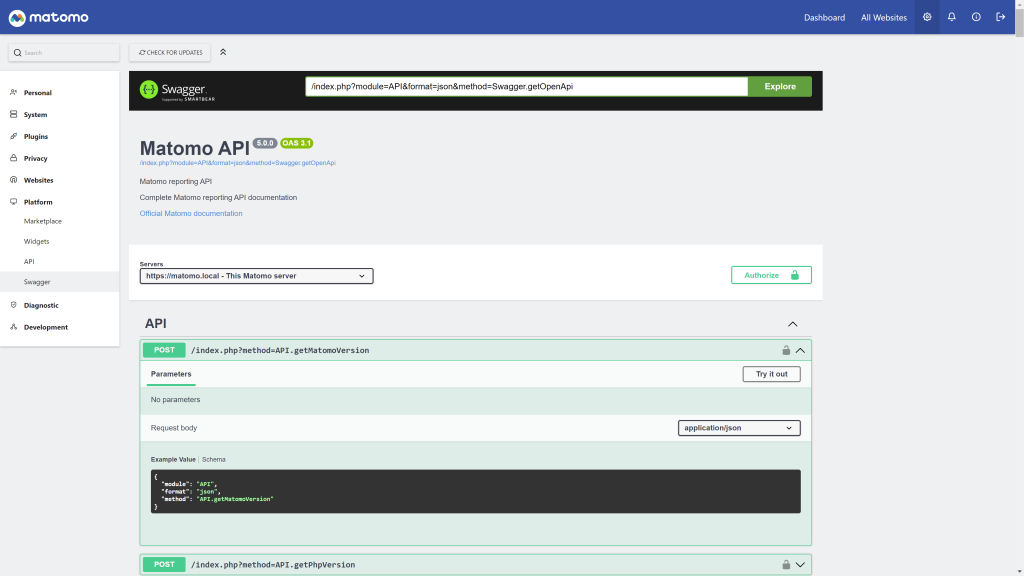
Task: Open the notifications bell icon
Action: coord(952,17)
